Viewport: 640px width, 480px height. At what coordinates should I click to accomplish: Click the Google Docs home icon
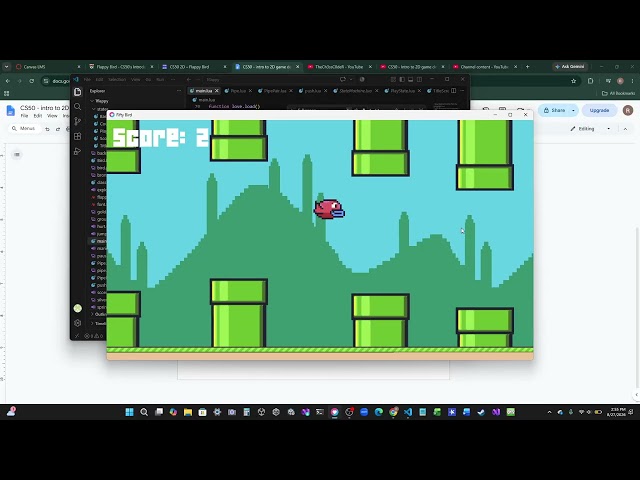coord(11,110)
